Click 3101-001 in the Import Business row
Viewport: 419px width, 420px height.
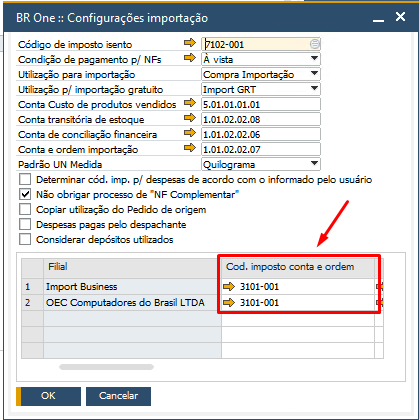259,287
